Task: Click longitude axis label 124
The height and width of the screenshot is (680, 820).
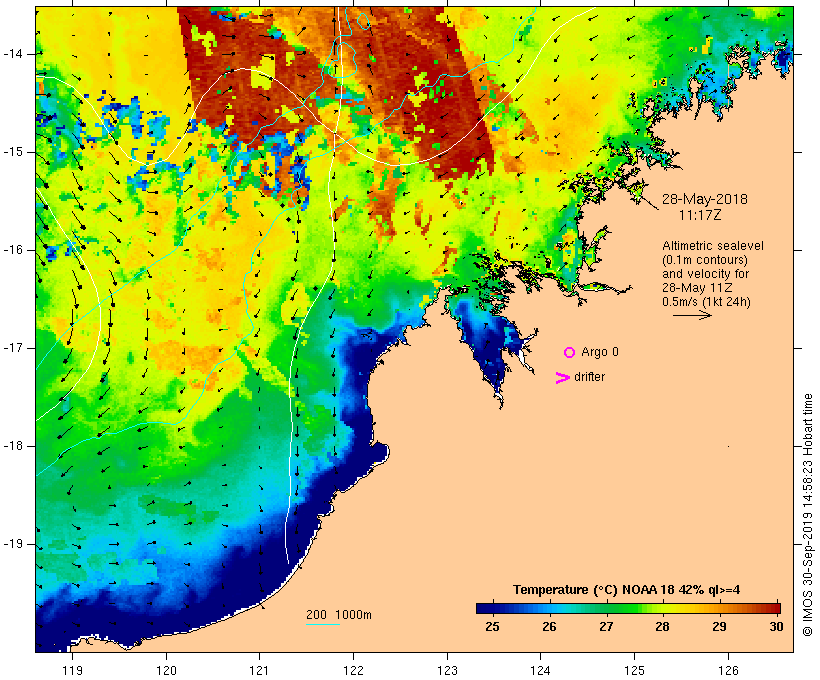Action: (x=540, y=670)
